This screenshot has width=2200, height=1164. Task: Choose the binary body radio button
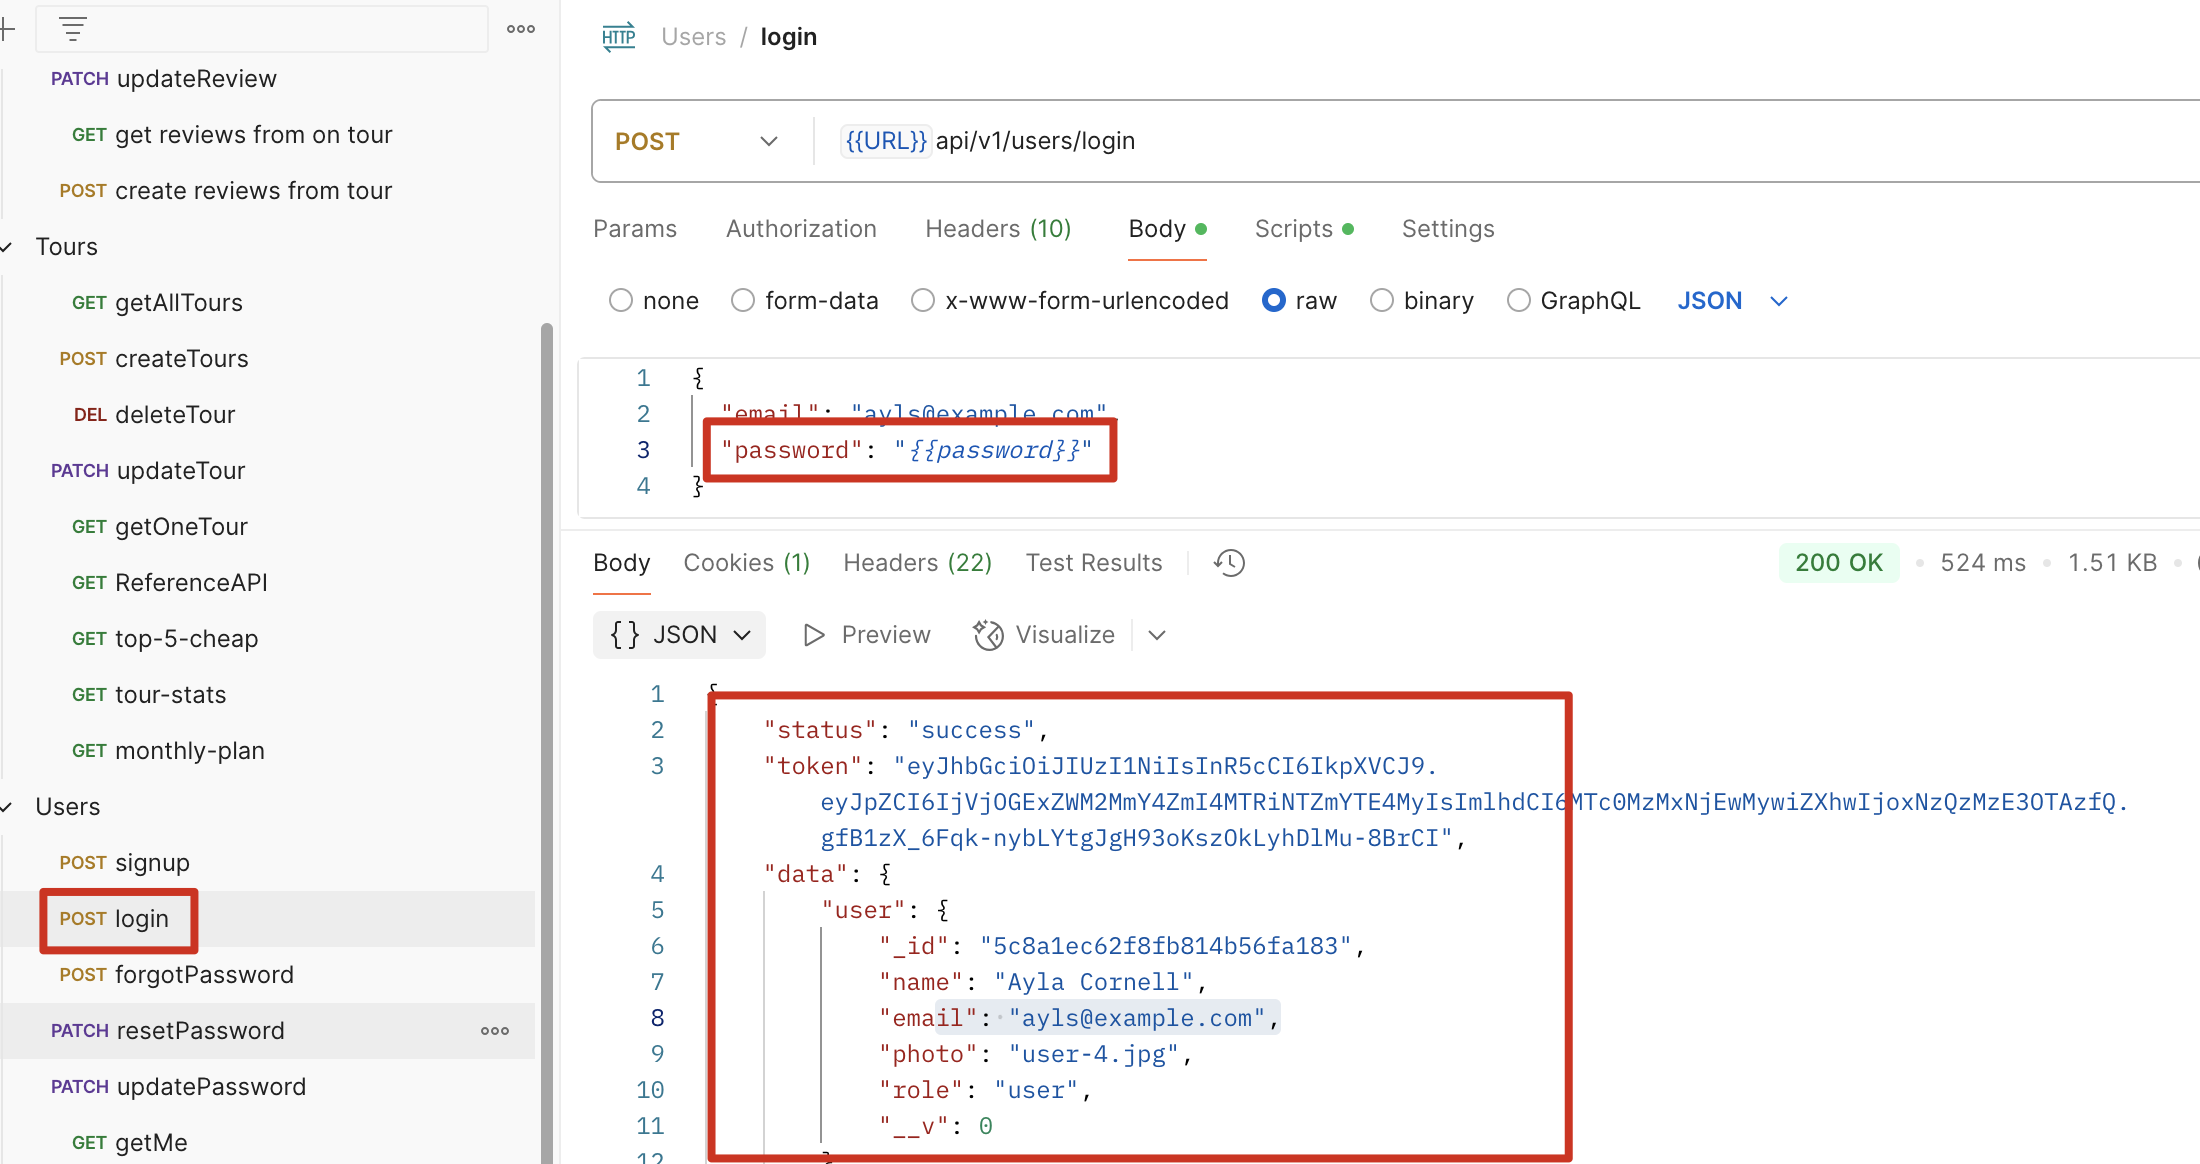1381,301
